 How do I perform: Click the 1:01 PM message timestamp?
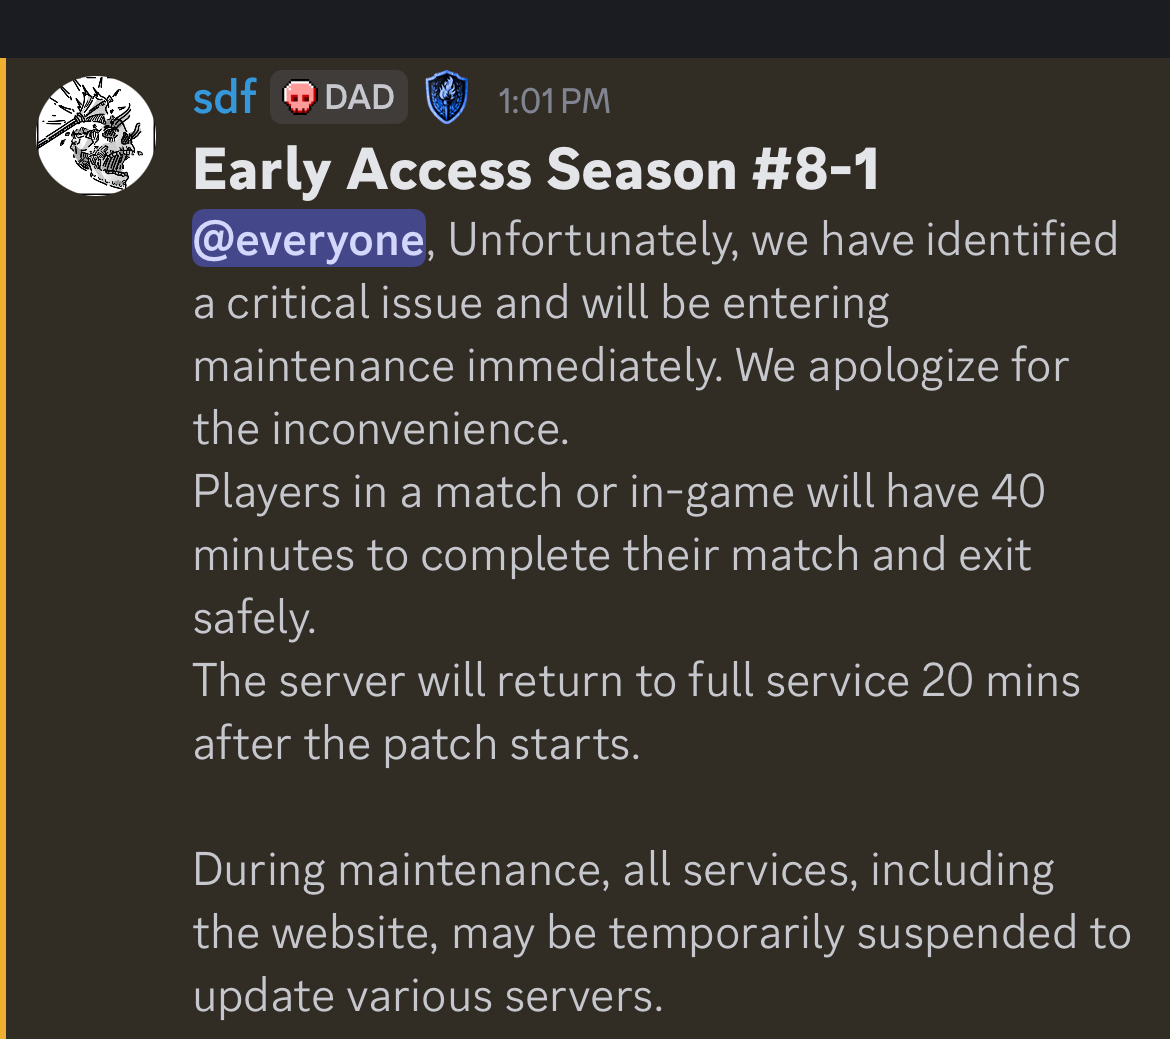coord(554,101)
